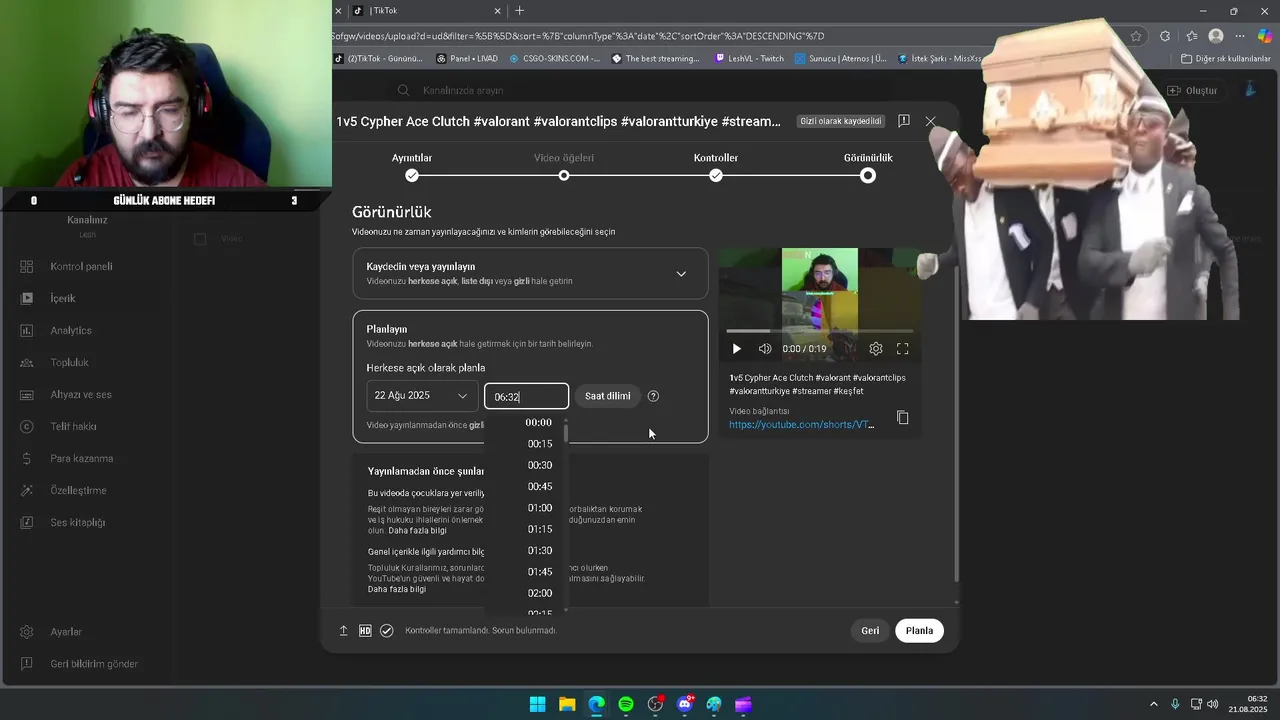This screenshot has height=720, width=1280.
Task: Open Diğer sık kullanılanlar bookmarks folder
Action: pos(1226,59)
